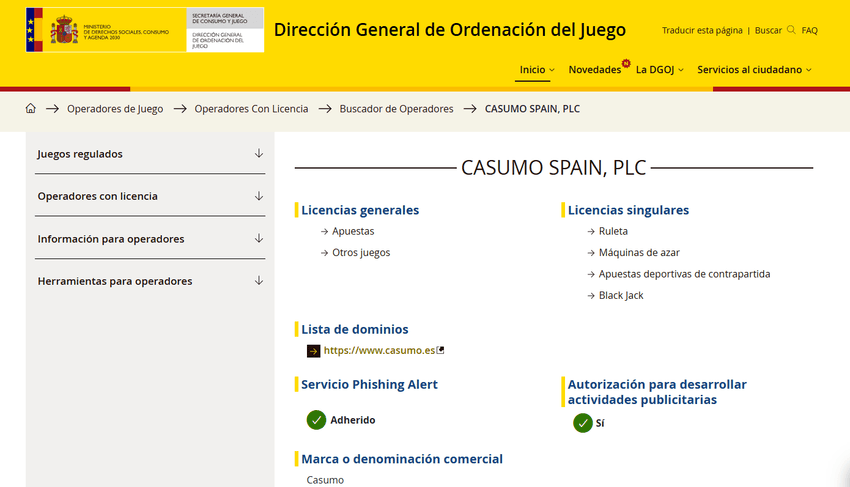Click Autorización para desarrollar actividades publicitarias heading
Viewport: 850px width, 487px height.
tap(657, 392)
